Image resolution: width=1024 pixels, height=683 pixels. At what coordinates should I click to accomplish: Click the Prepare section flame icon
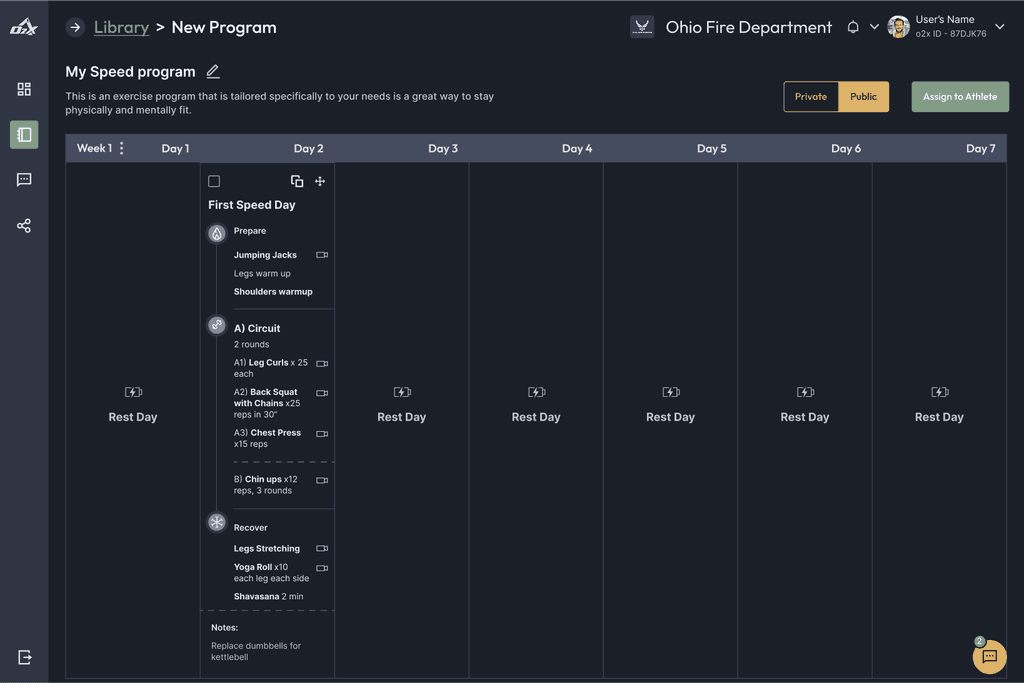(217, 233)
